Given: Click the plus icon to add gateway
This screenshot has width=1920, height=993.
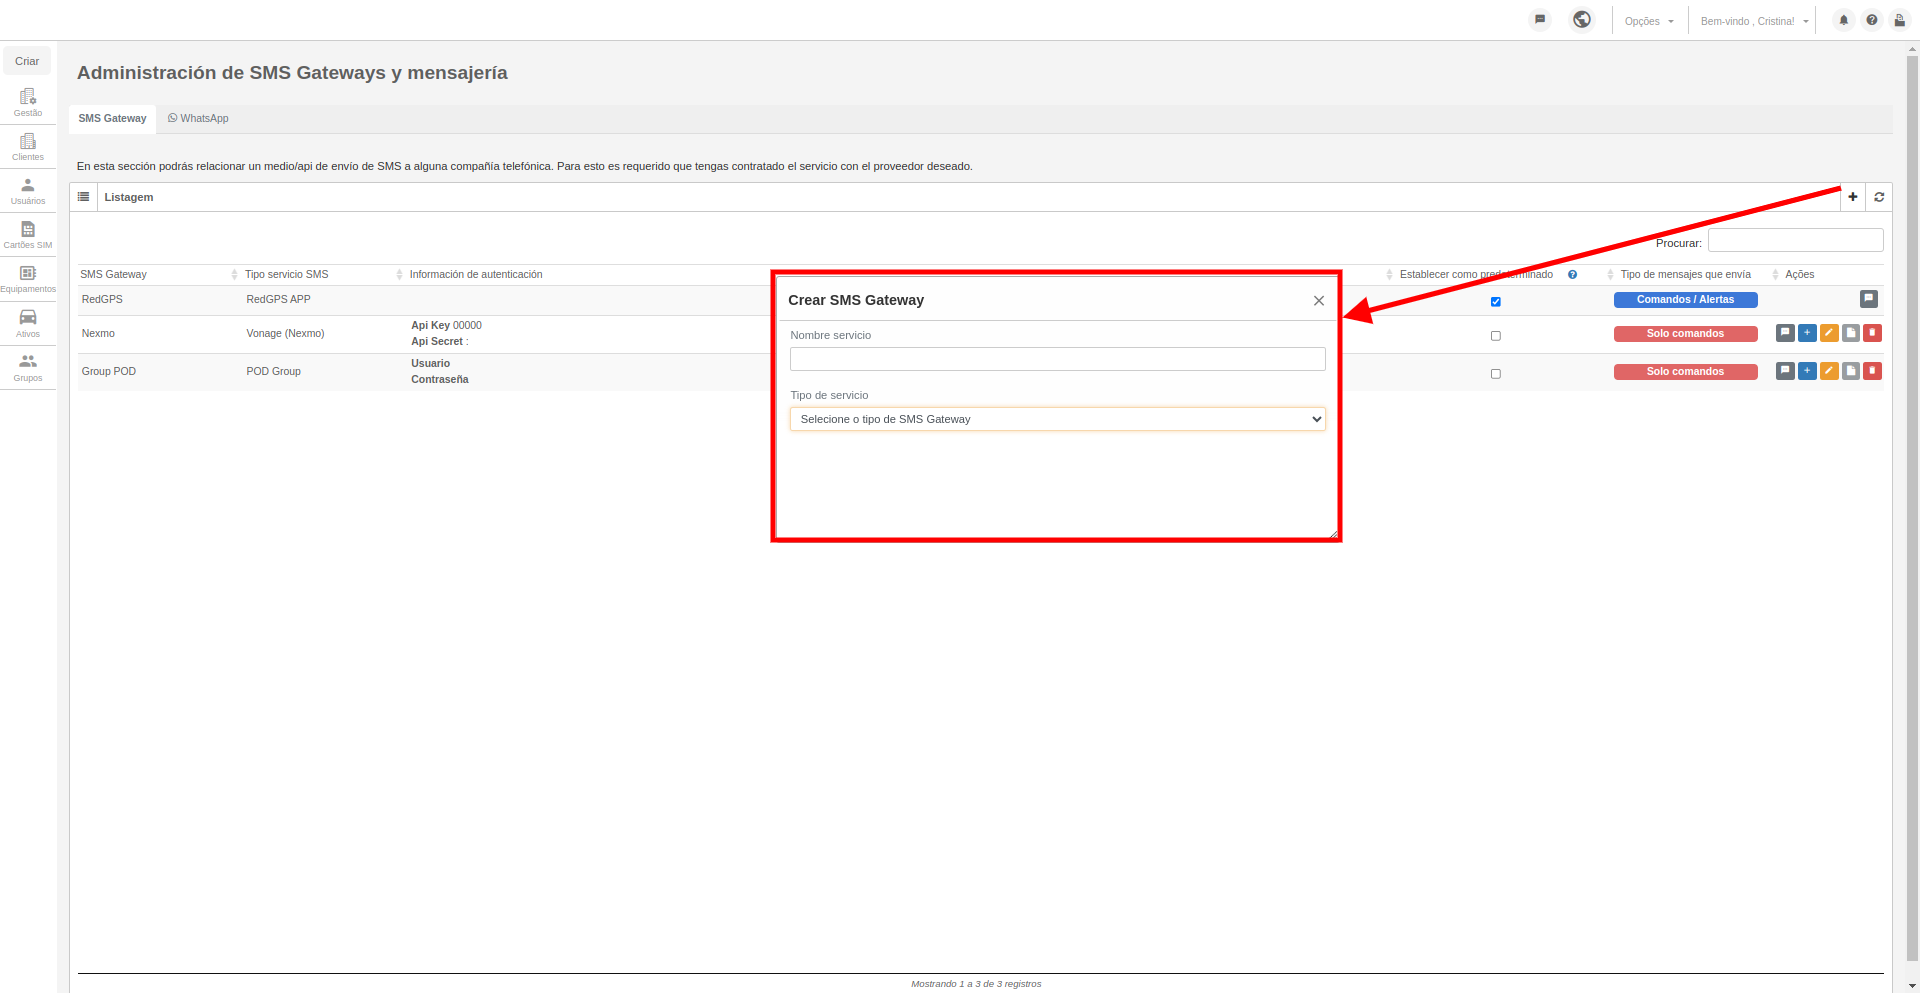Looking at the screenshot, I should click(x=1853, y=197).
